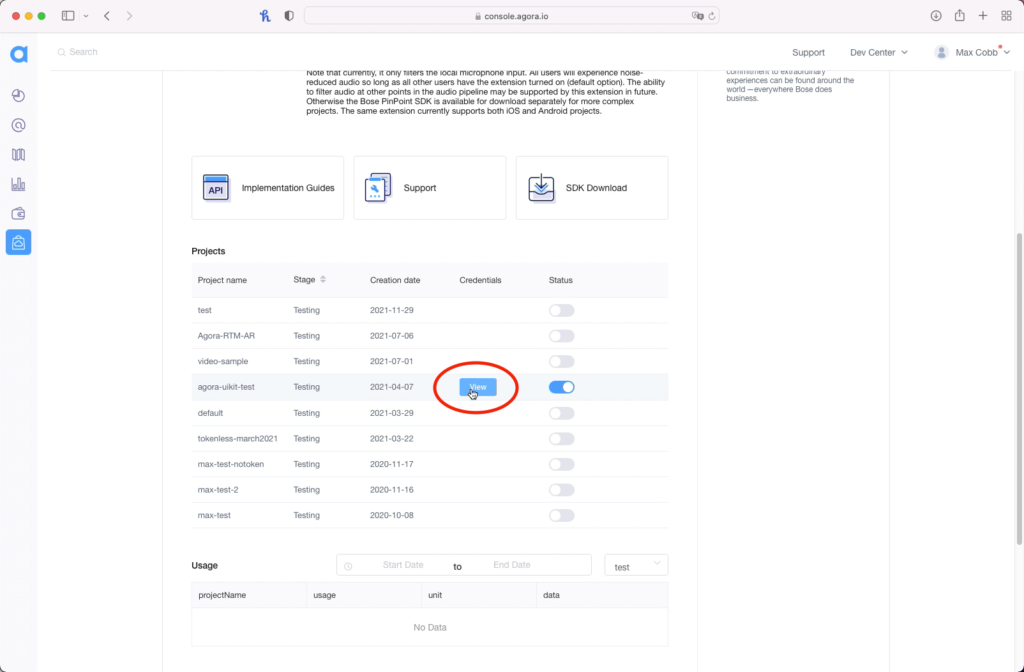1024x672 pixels.
Task: Expand the Dev Center dropdown
Action: pyautogui.click(x=878, y=52)
